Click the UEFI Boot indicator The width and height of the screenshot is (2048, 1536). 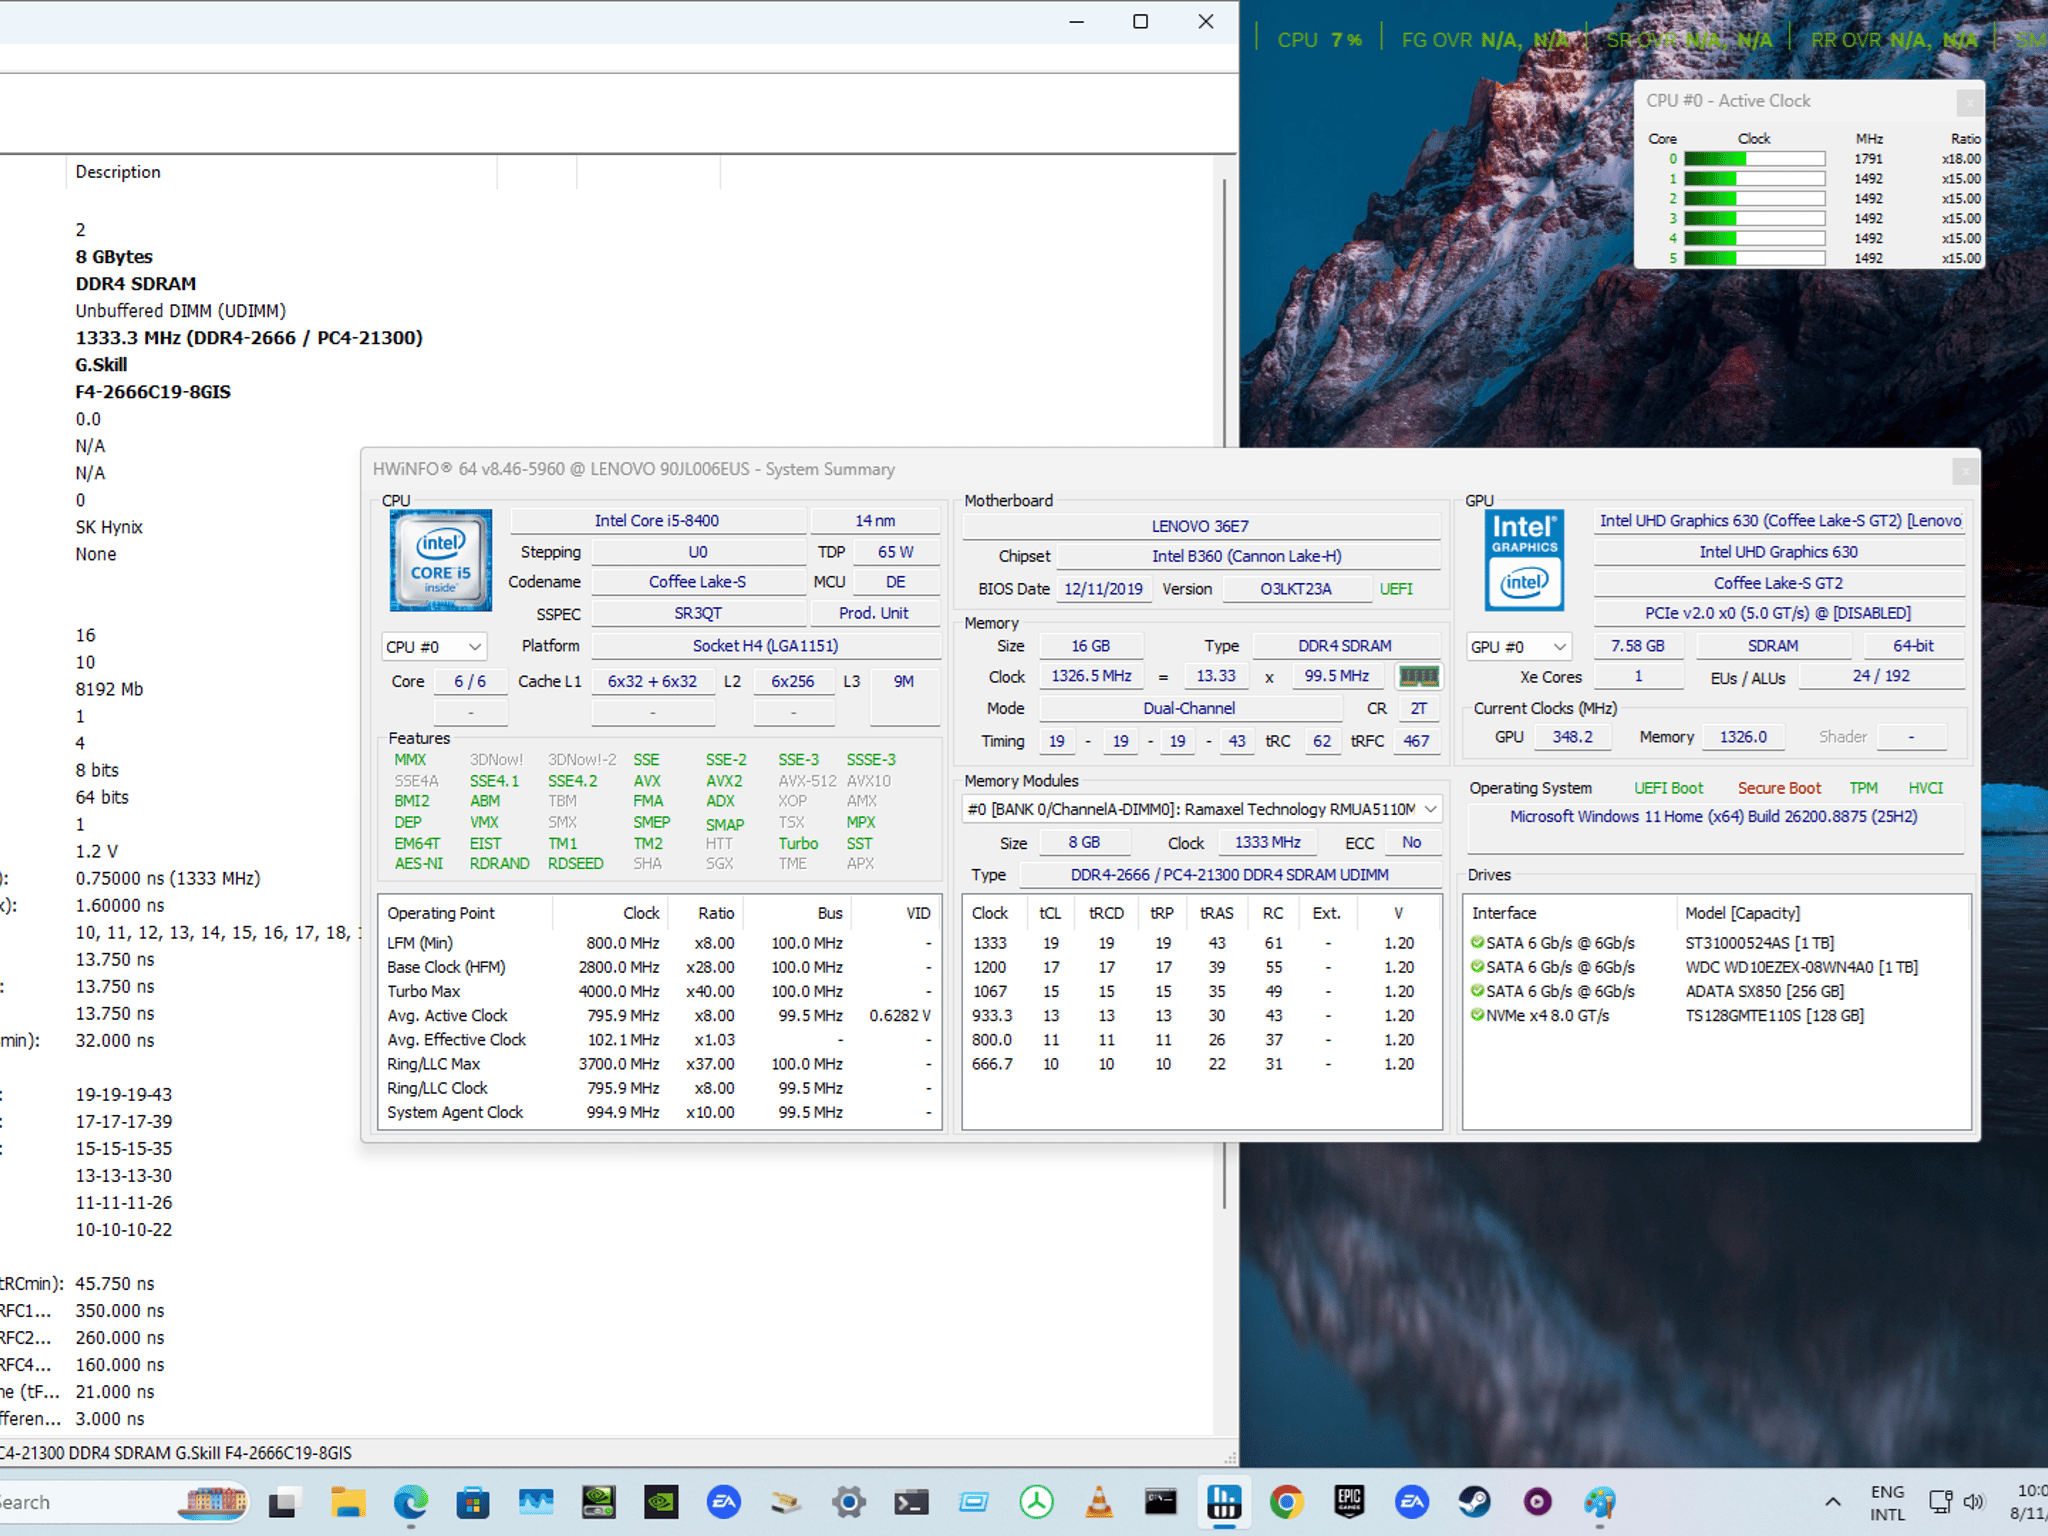[x=1668, y=788]
